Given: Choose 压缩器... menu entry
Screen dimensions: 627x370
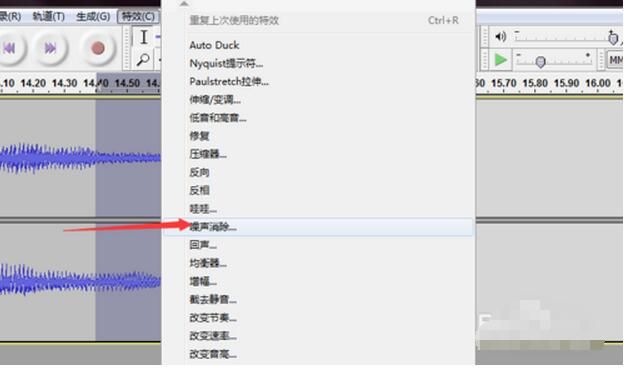Looking at the screenshot, I should tap(208, 154).
